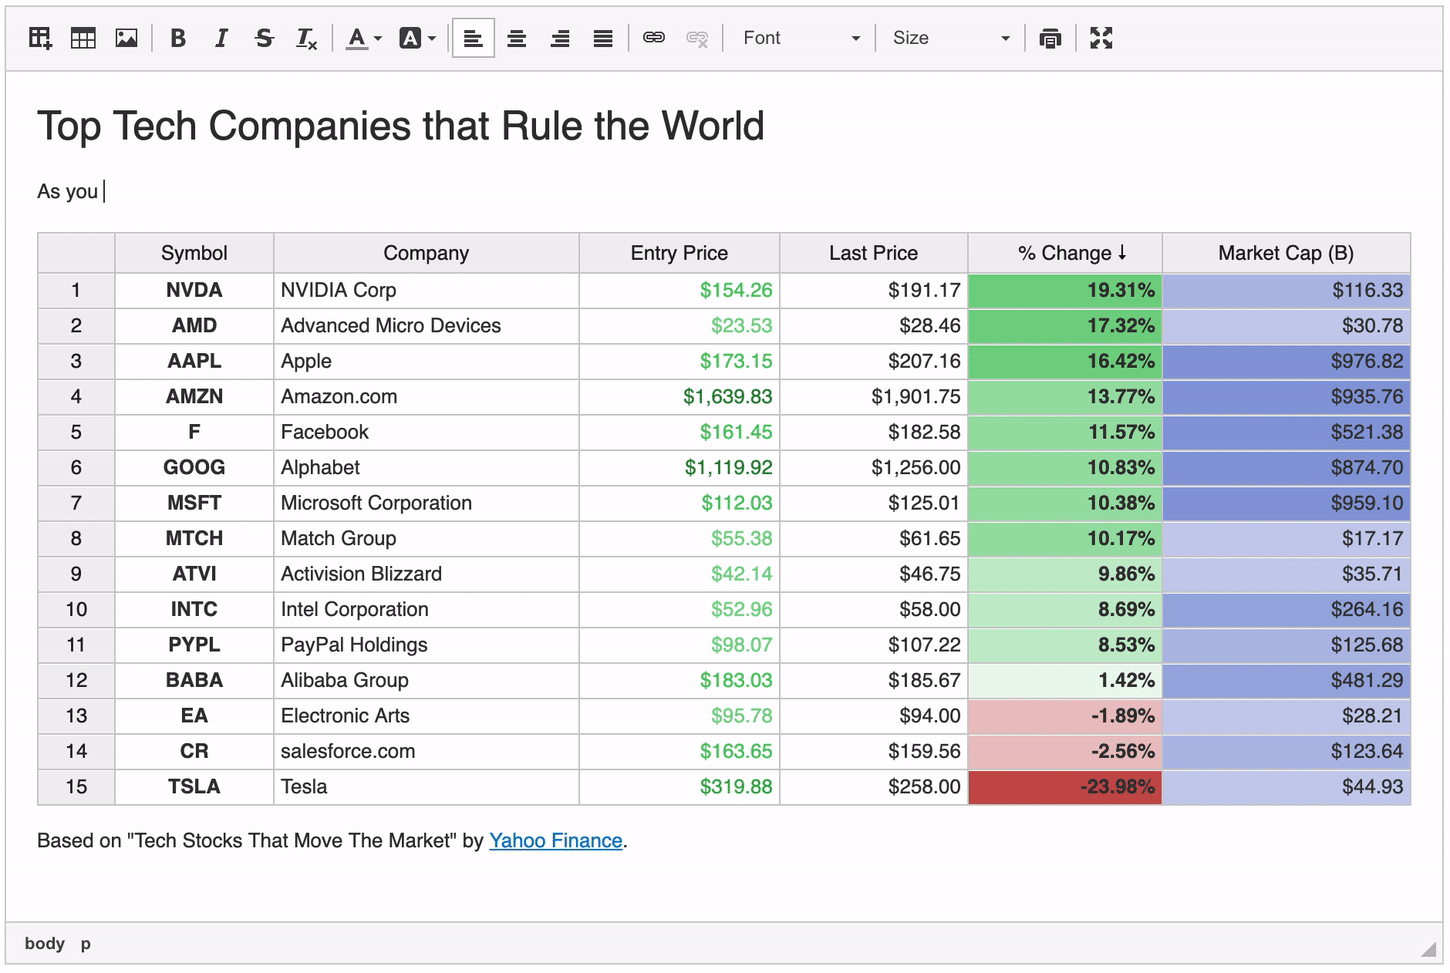This screenshot has width=1450, height=973.
Task: Select the salesforce.com company cell
Action: point(426,751)
